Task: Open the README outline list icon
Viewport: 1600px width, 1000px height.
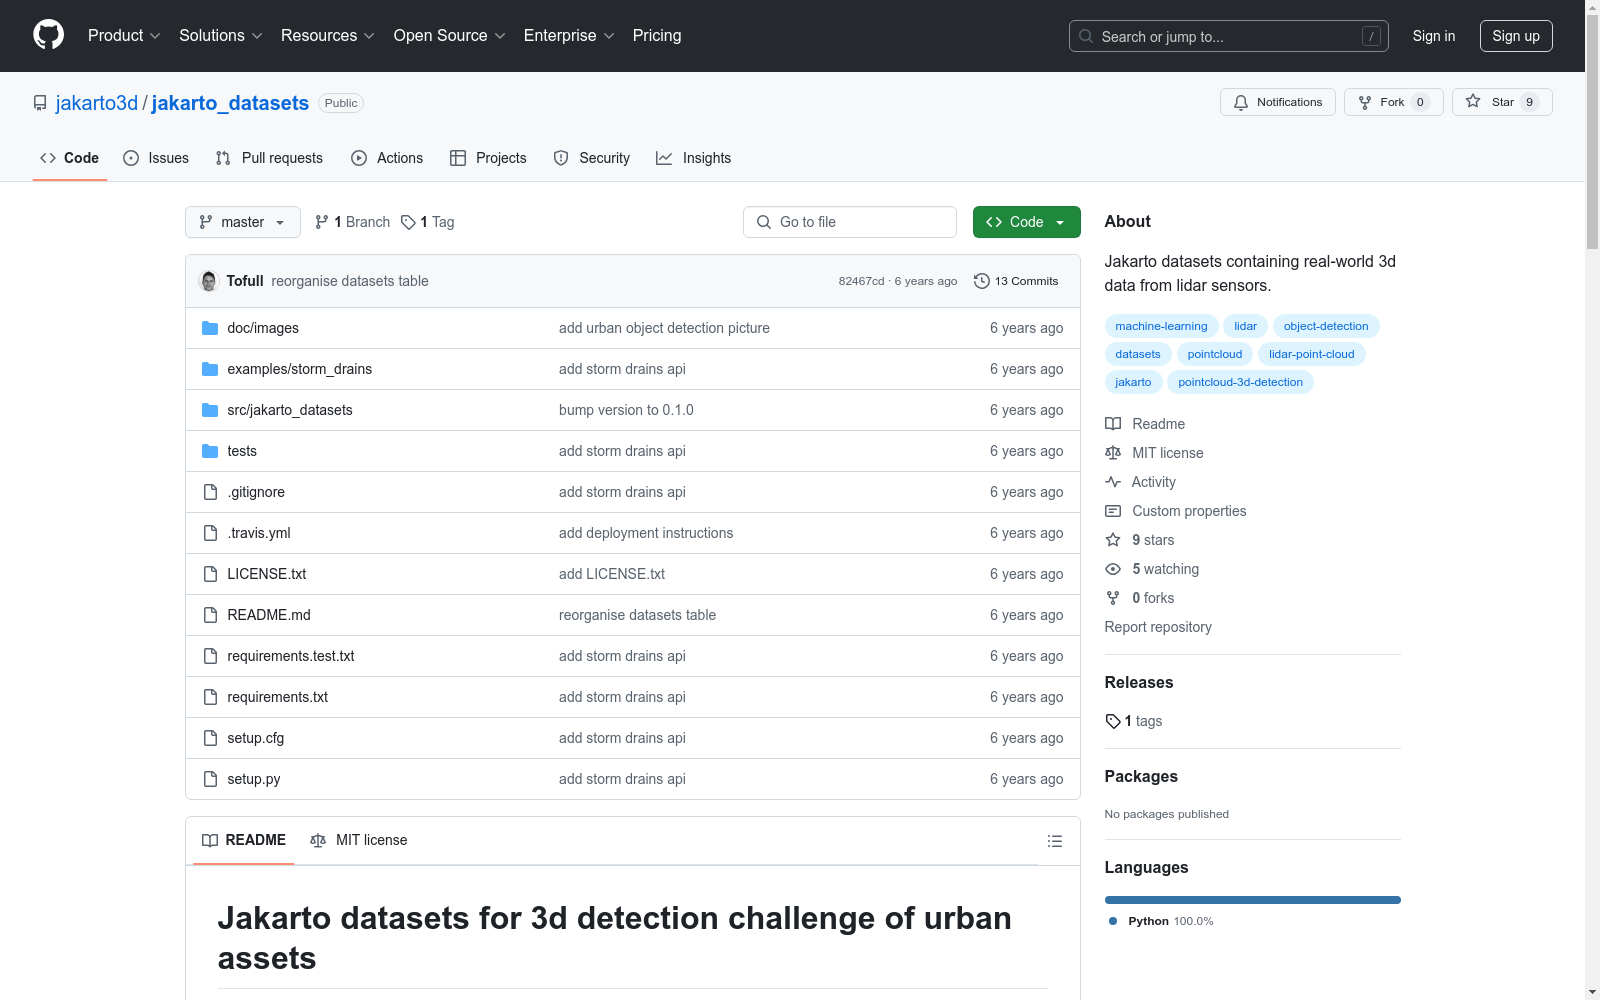Action: tap(1054, 841)
